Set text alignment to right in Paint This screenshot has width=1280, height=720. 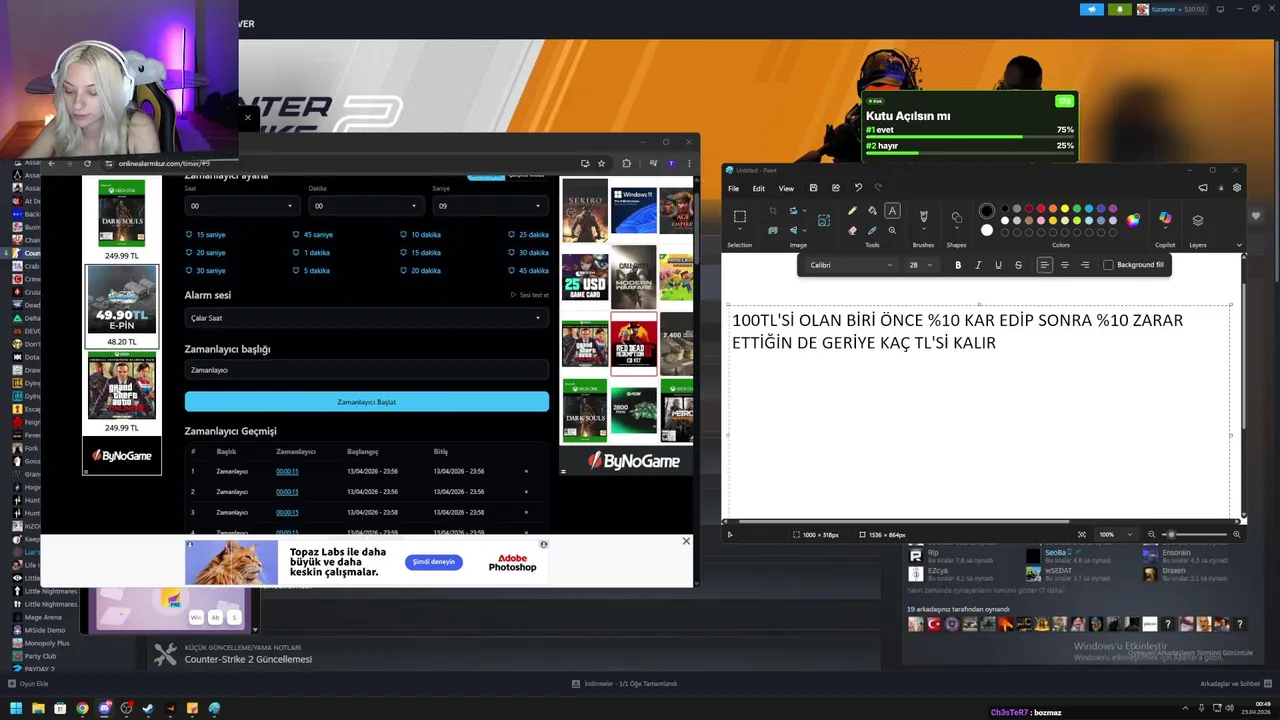coord(1085,265)
